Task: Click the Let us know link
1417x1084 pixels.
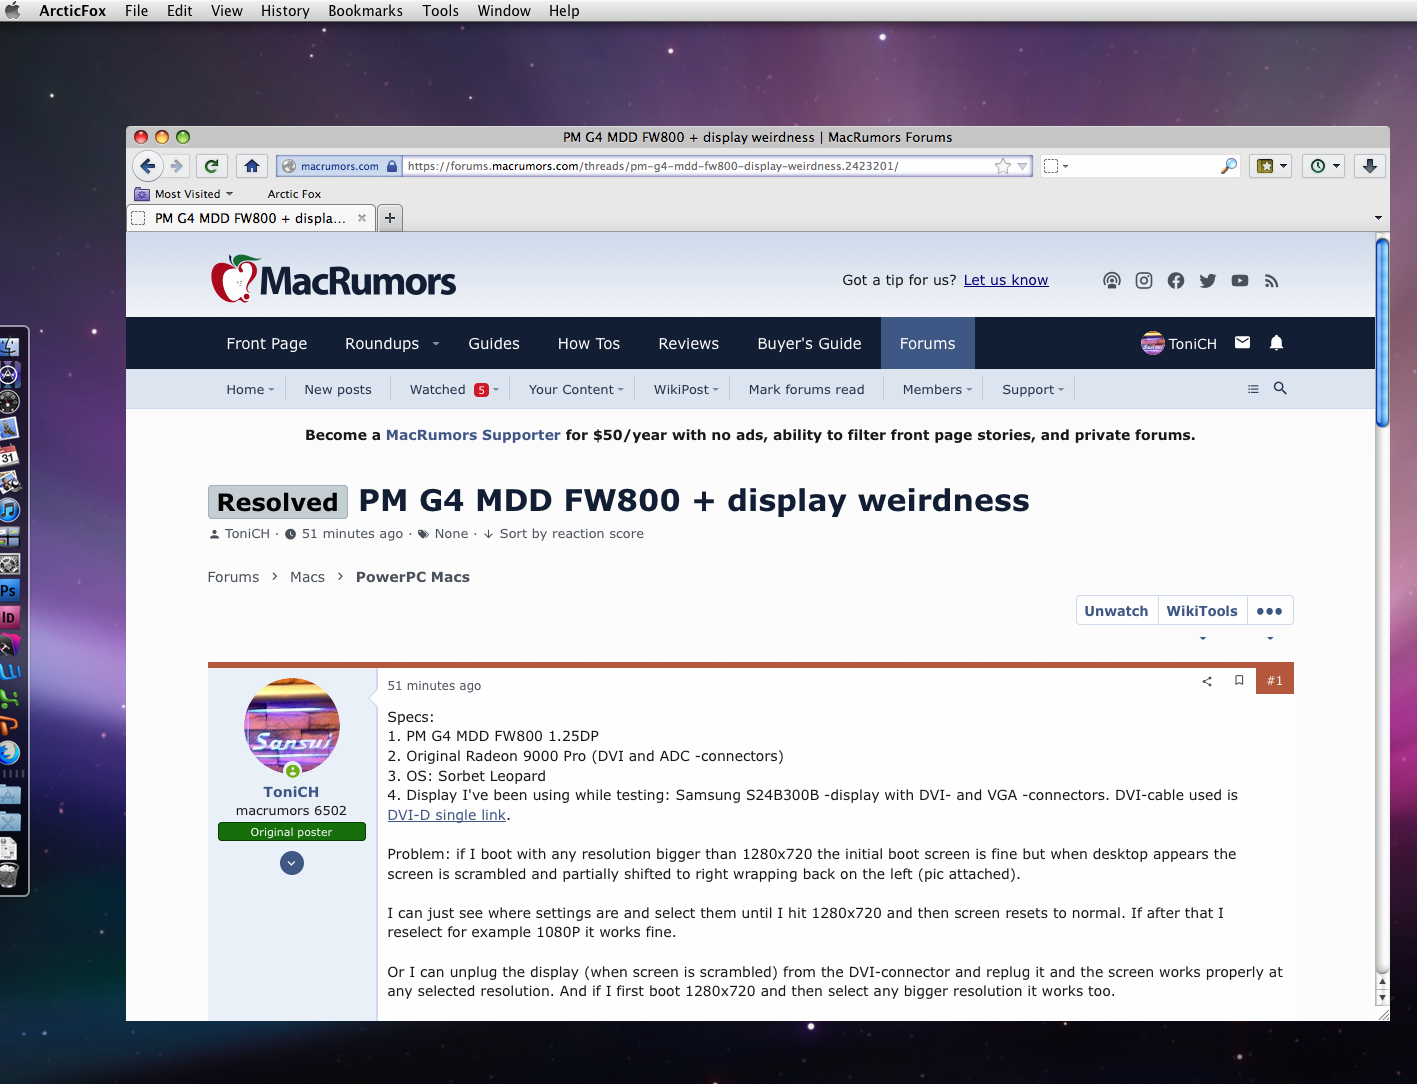Action: pyautogui.click(x=1006, y=280)
